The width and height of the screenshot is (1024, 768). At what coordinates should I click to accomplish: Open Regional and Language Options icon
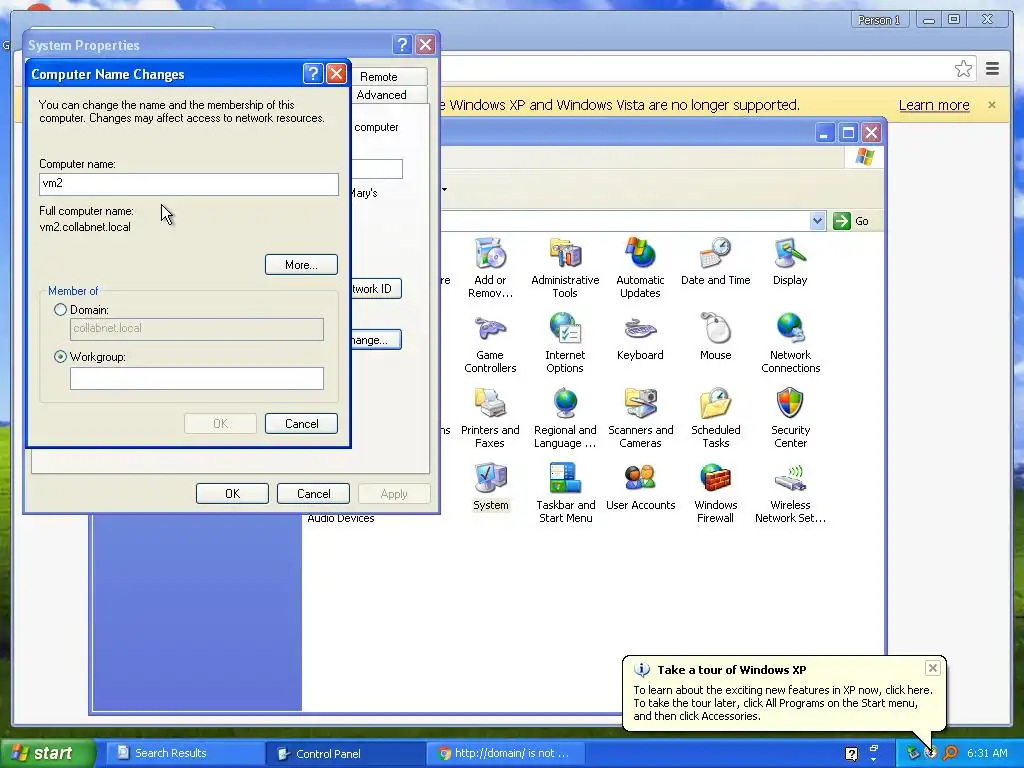565,418
